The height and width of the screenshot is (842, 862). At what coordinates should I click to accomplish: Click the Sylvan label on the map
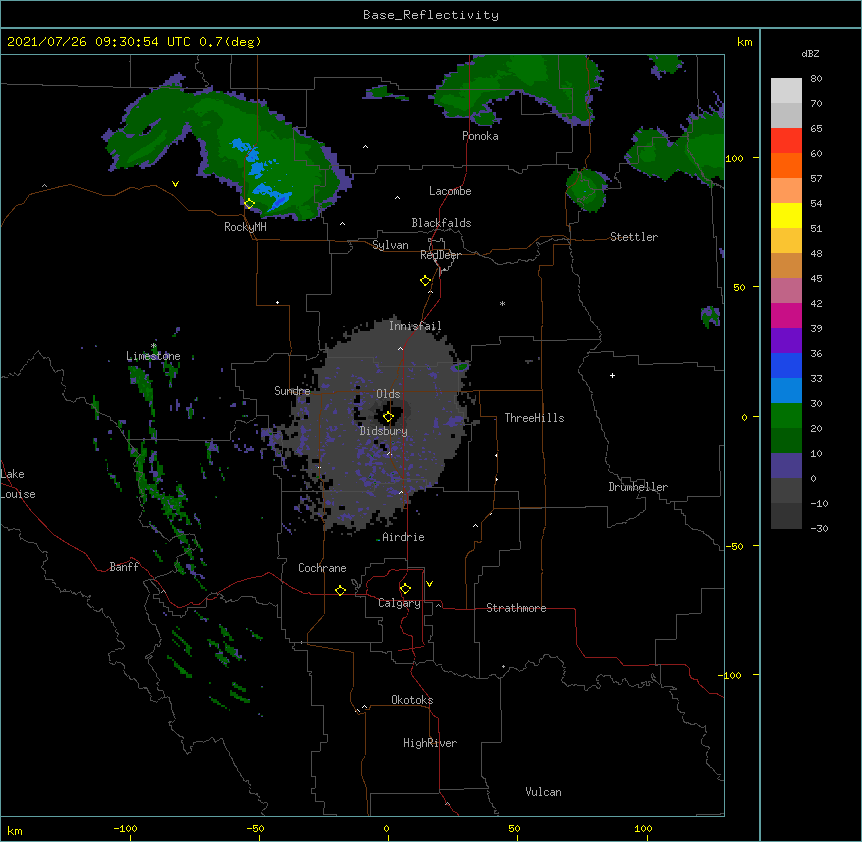pyautogui.click(x=390, y=245)
